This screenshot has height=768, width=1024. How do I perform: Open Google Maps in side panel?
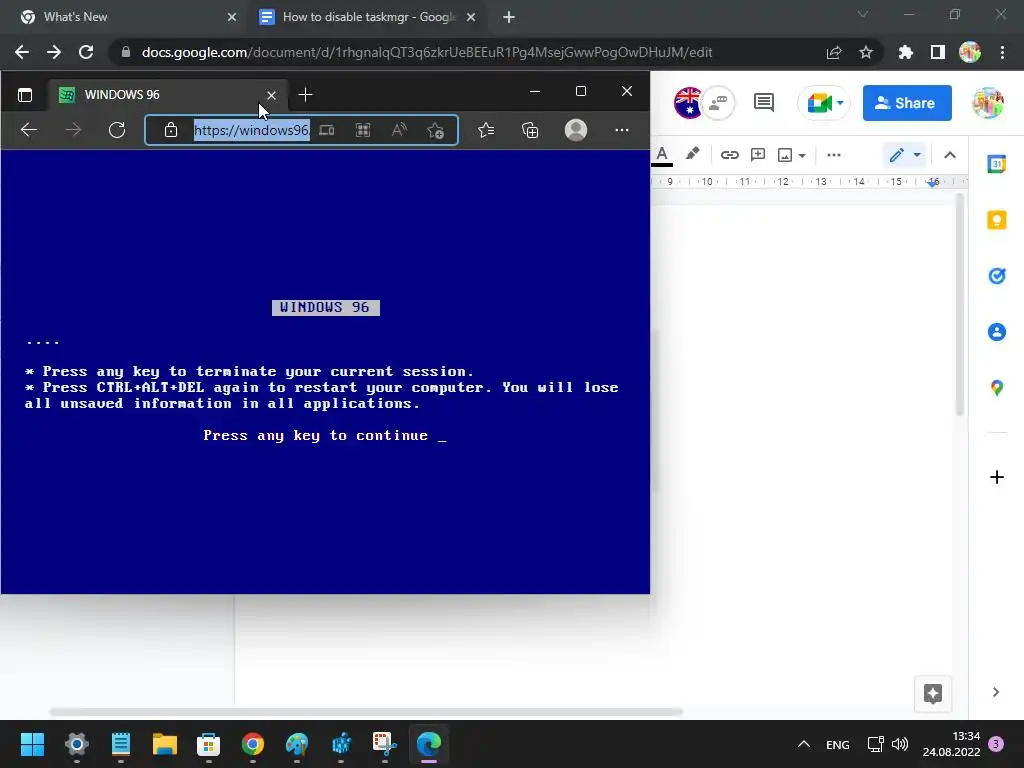(x=997, y=388)
